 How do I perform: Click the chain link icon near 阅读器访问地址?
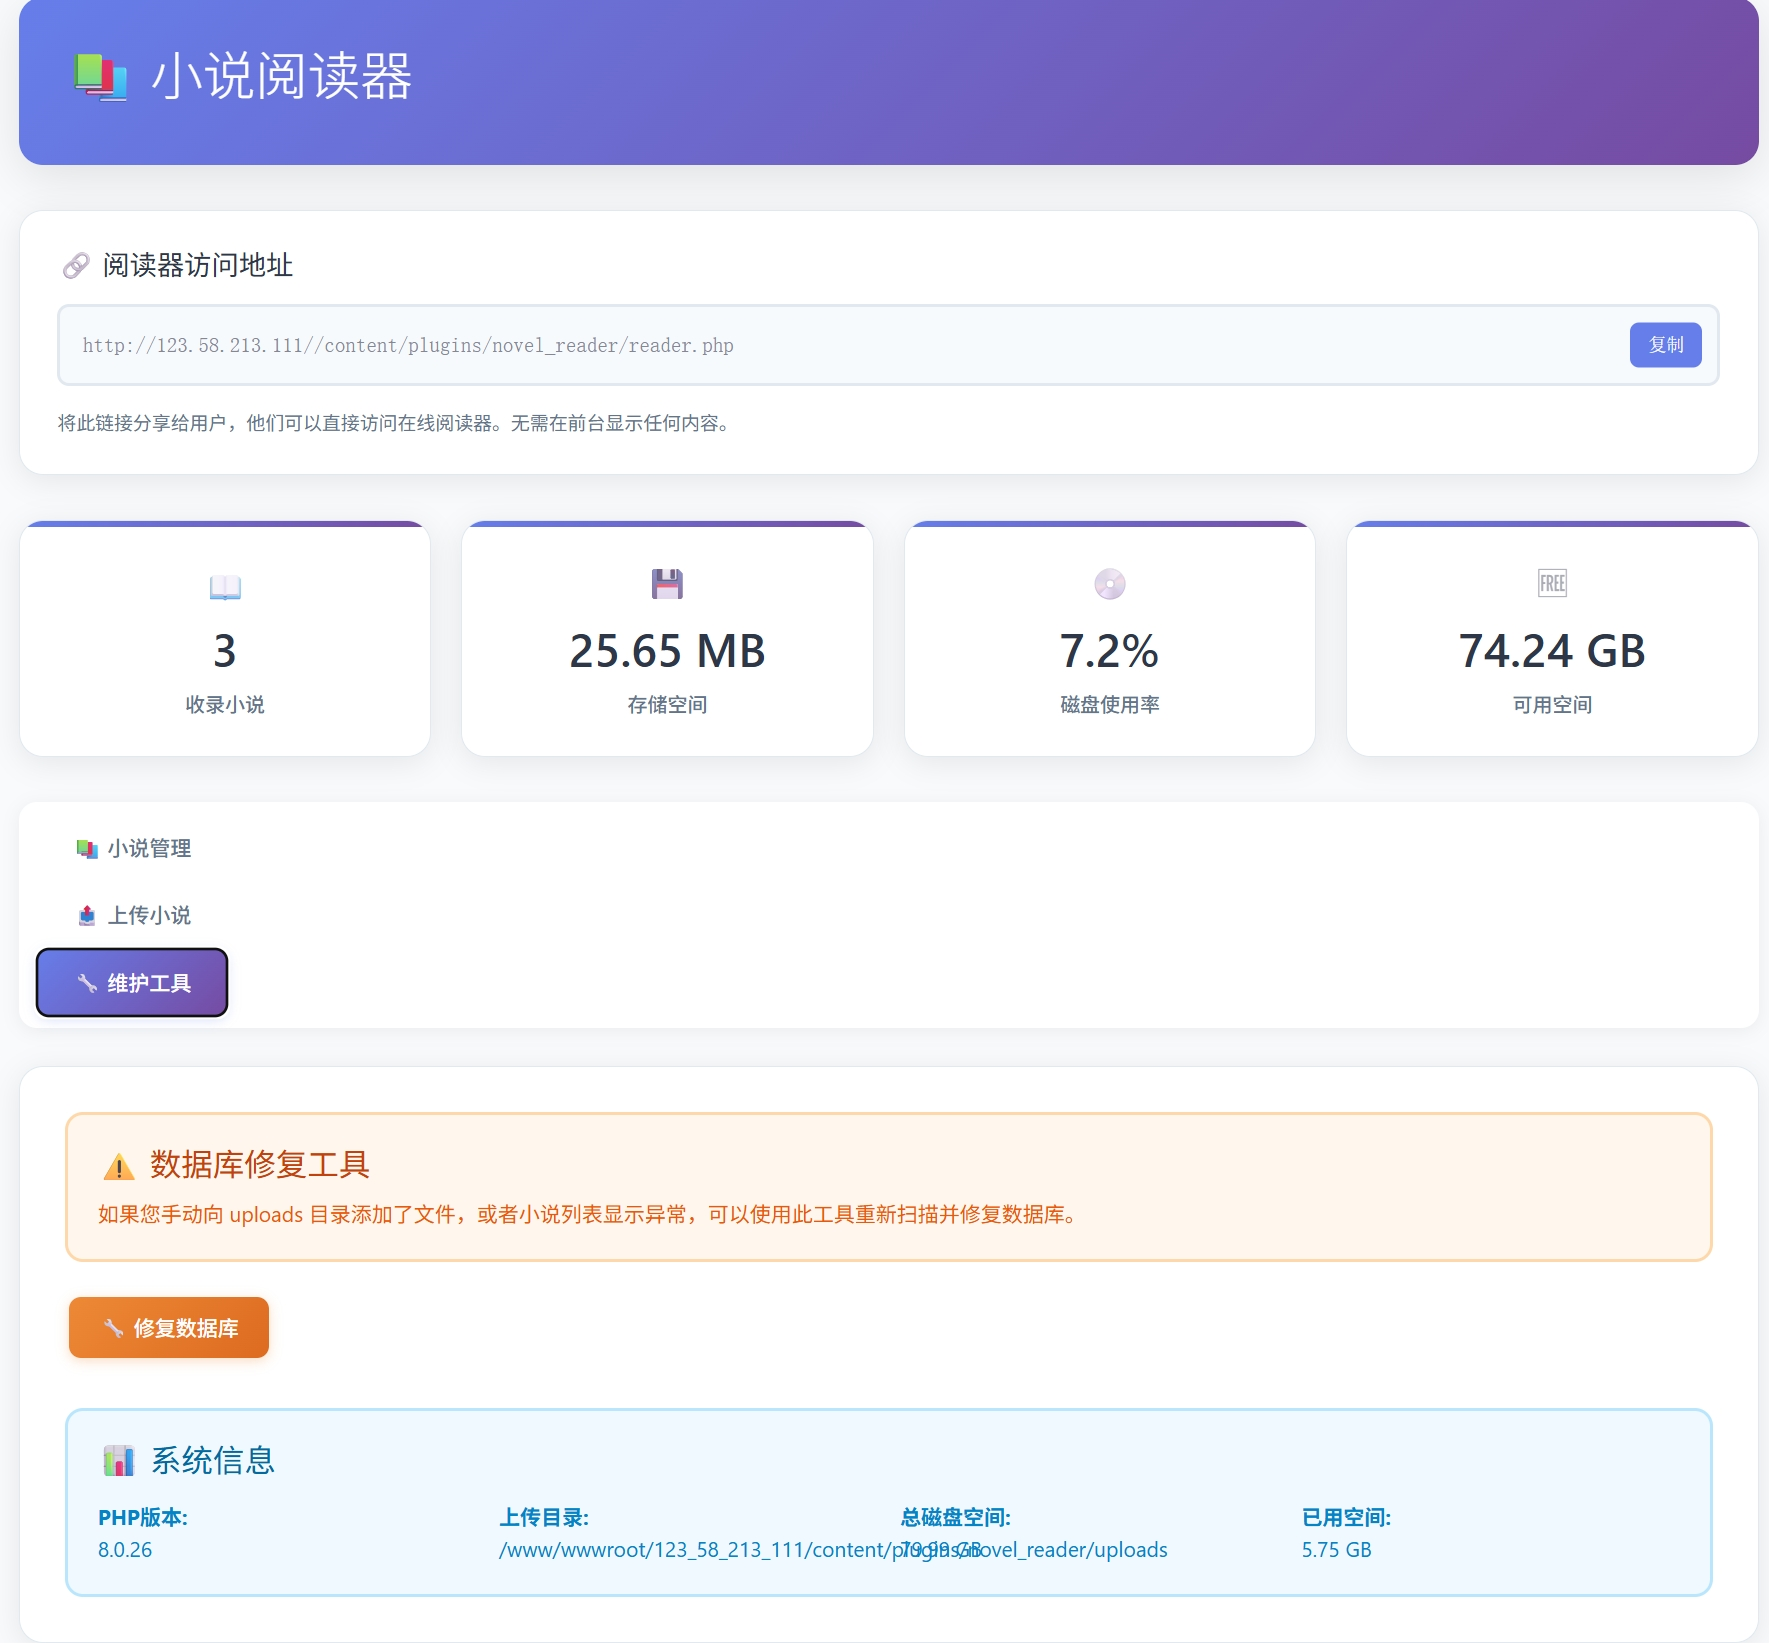coord(76,266)
